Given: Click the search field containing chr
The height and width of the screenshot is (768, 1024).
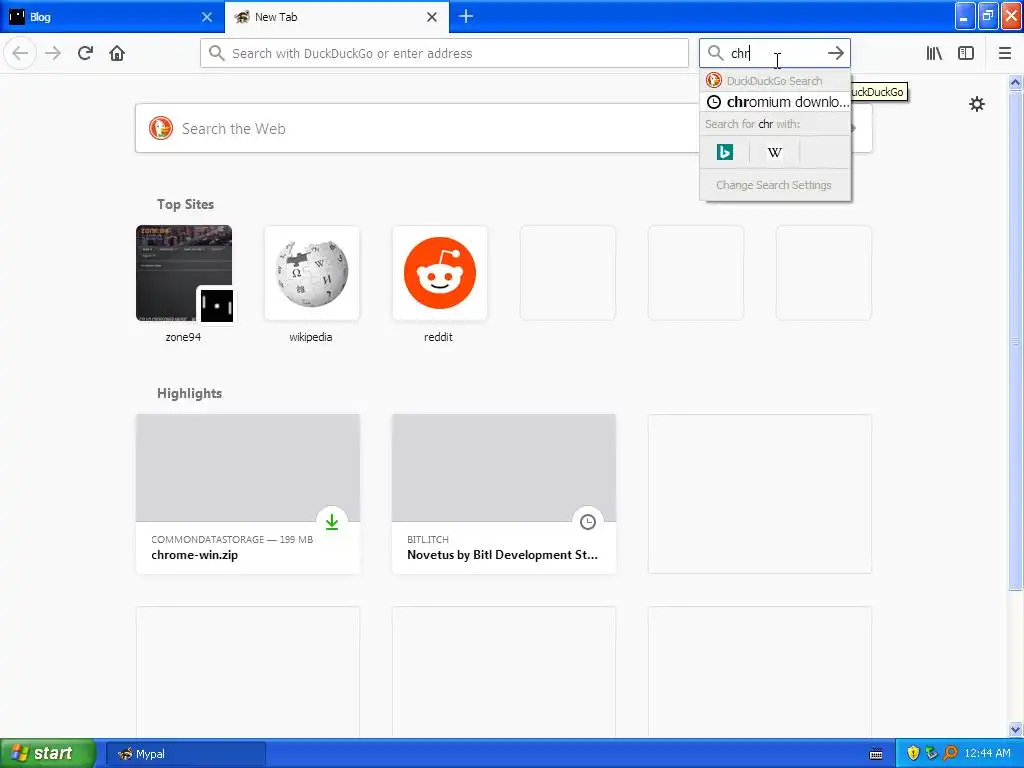Looking at the screenshot, I should 775,53.
